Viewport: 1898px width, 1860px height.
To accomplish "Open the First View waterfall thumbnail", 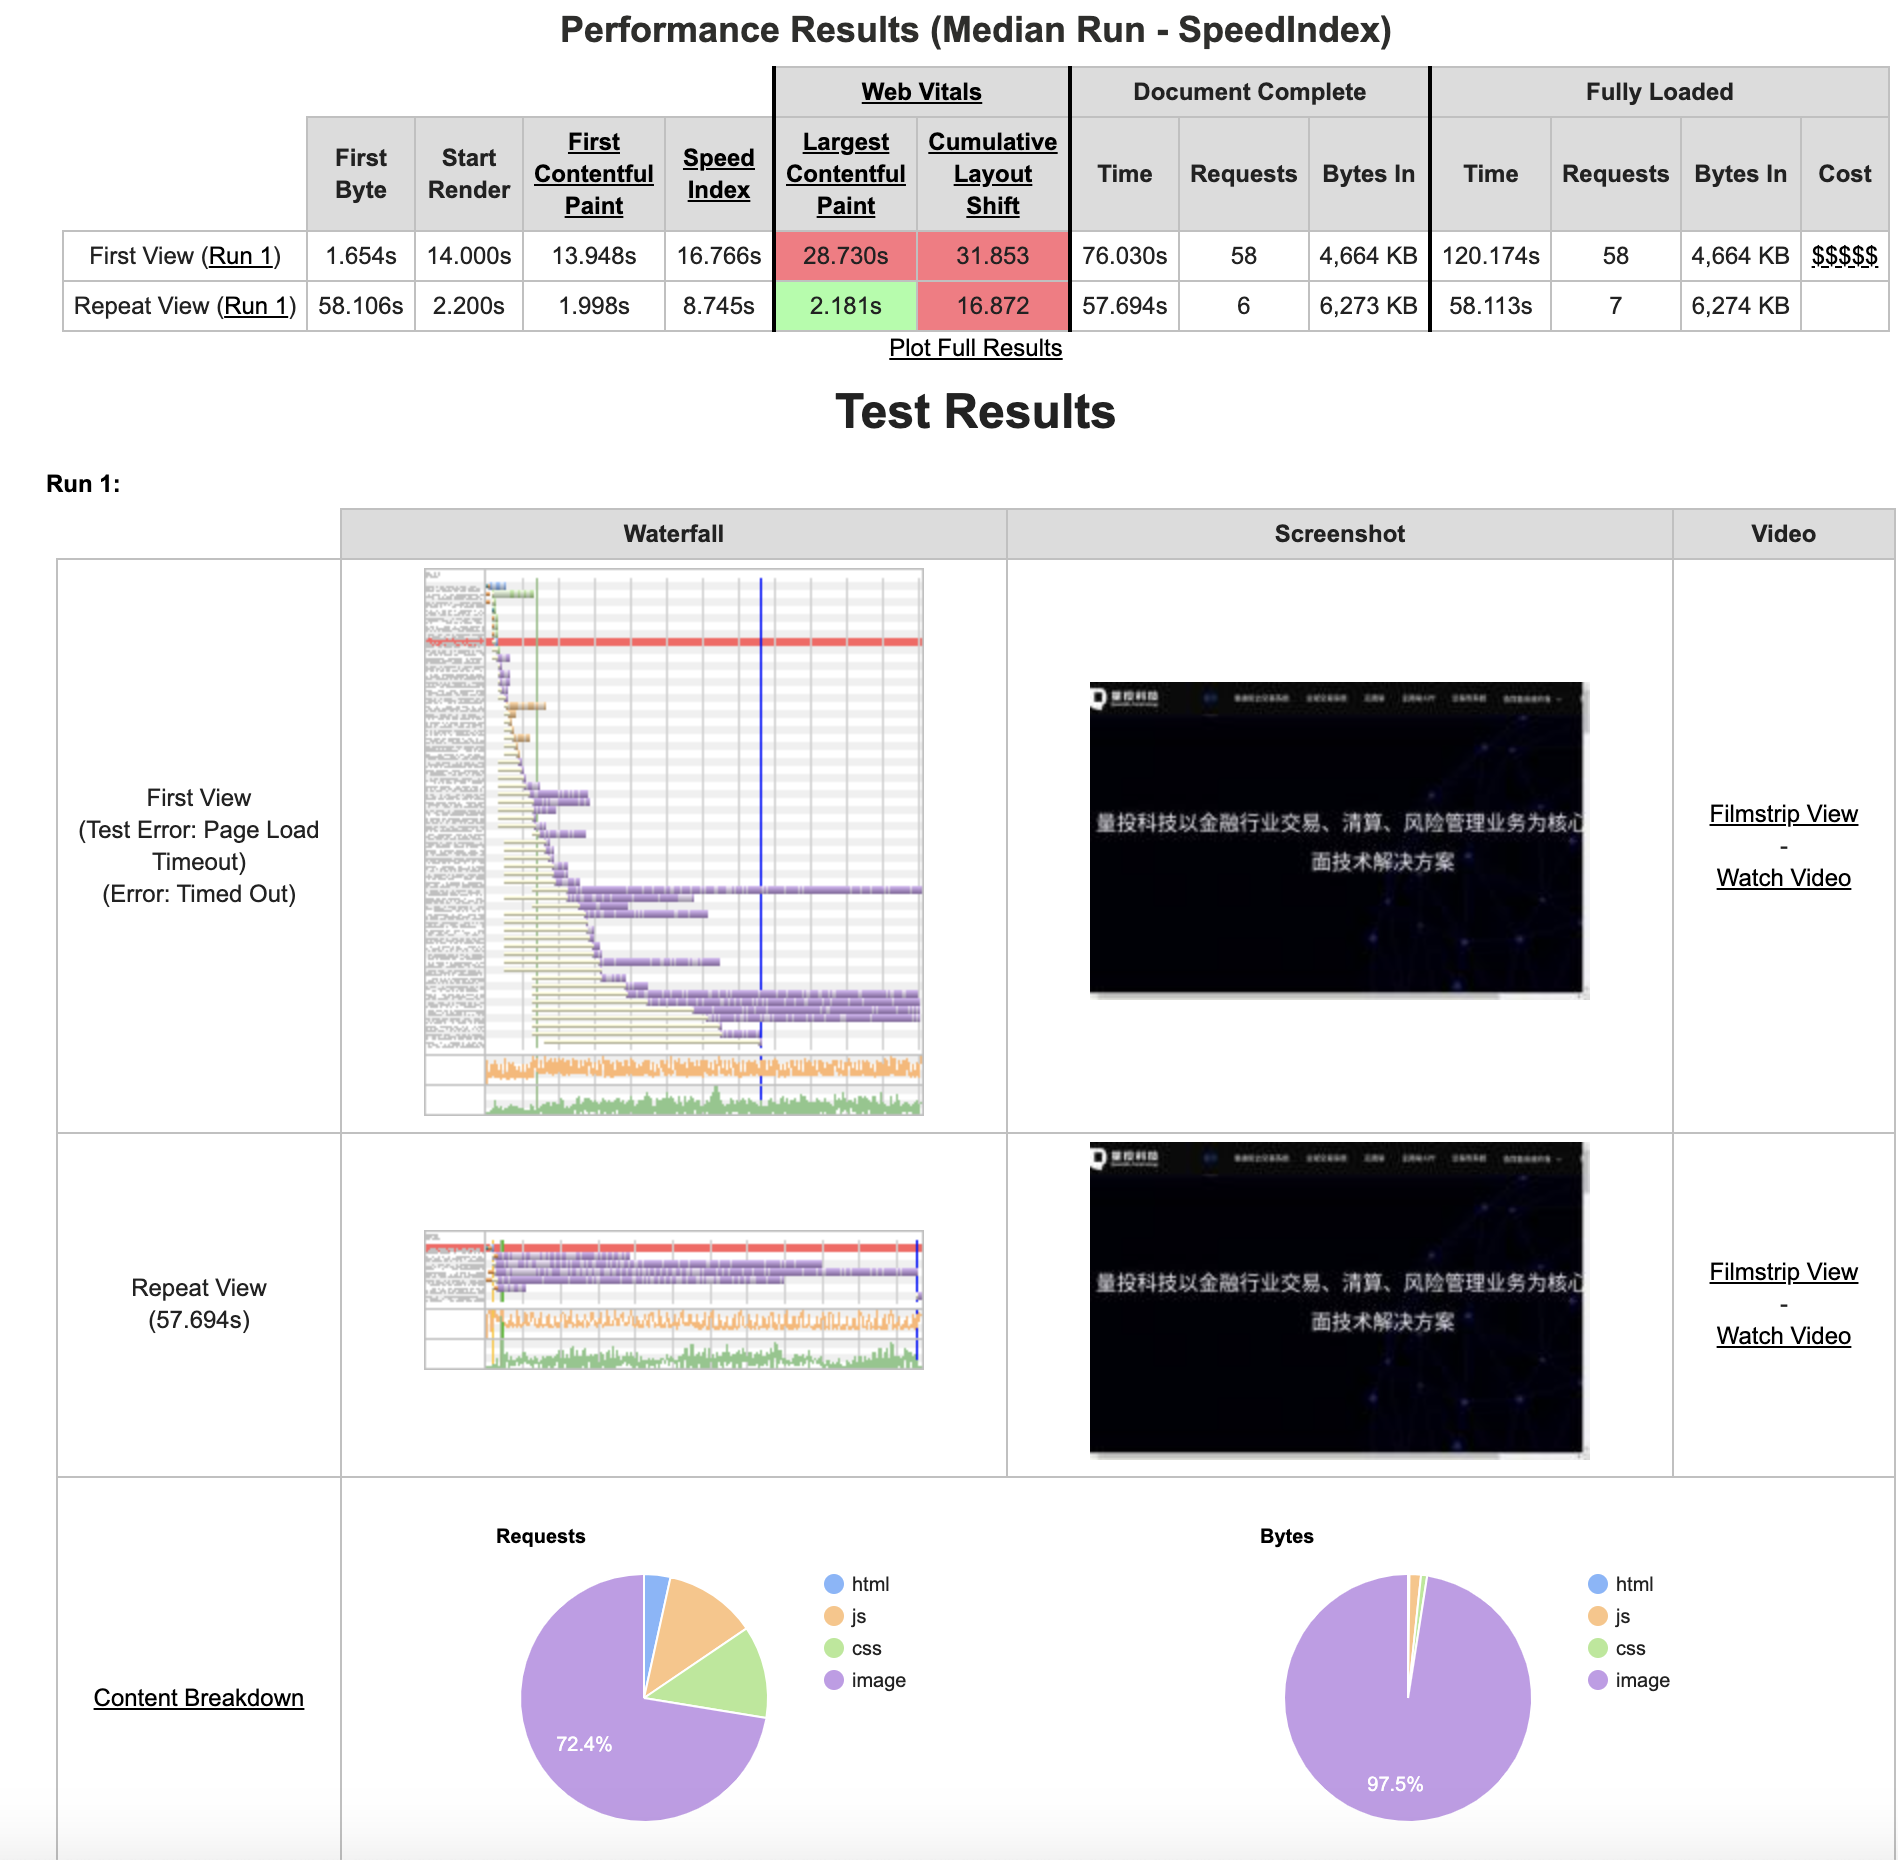I will 673,842.
